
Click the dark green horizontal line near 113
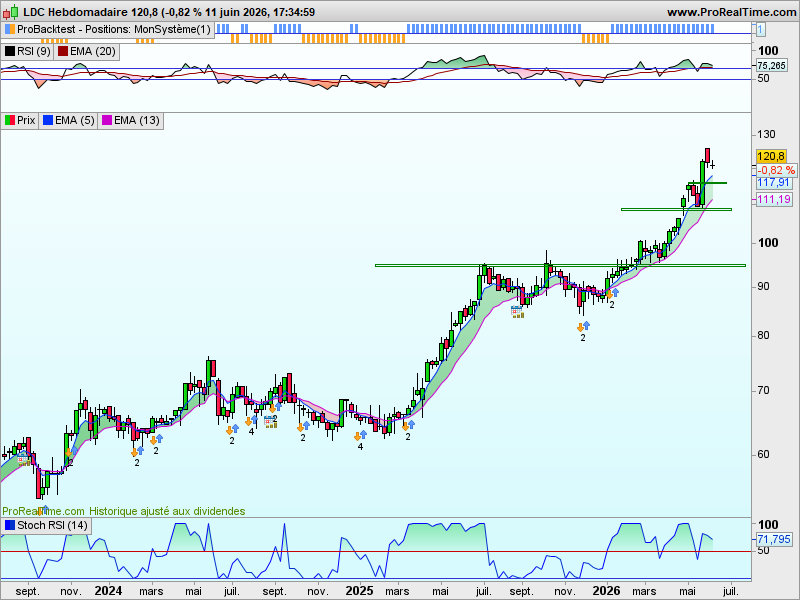(x=707, y=183)
